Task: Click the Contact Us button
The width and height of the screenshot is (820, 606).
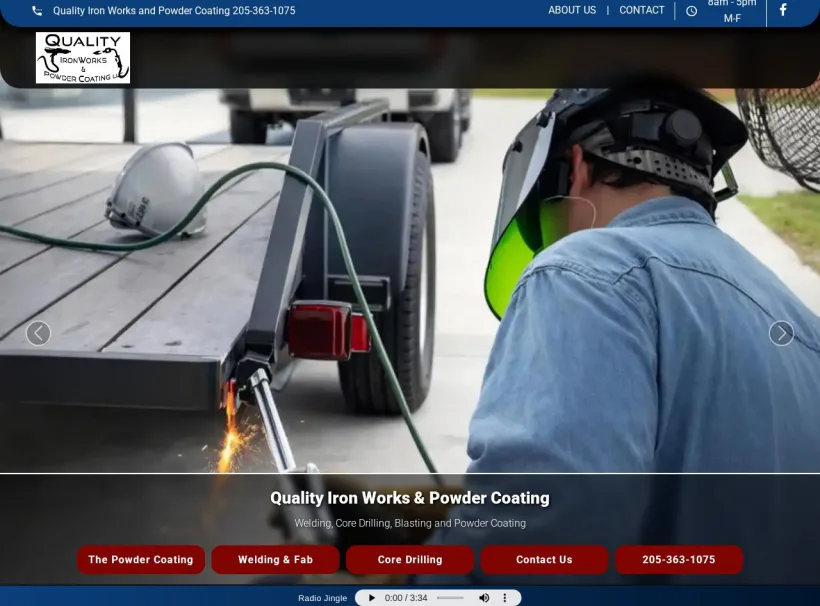Action: [x=544, y=560]
